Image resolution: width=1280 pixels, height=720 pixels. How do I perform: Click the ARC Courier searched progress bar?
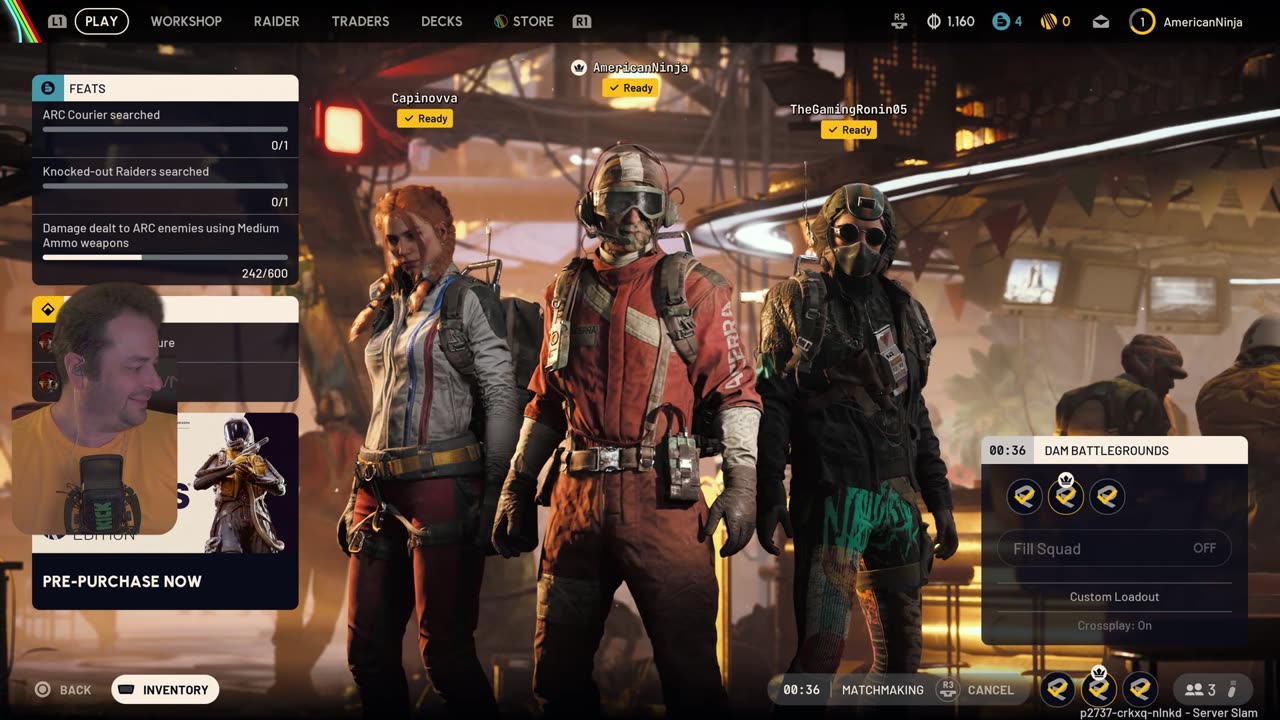point(165,129)
